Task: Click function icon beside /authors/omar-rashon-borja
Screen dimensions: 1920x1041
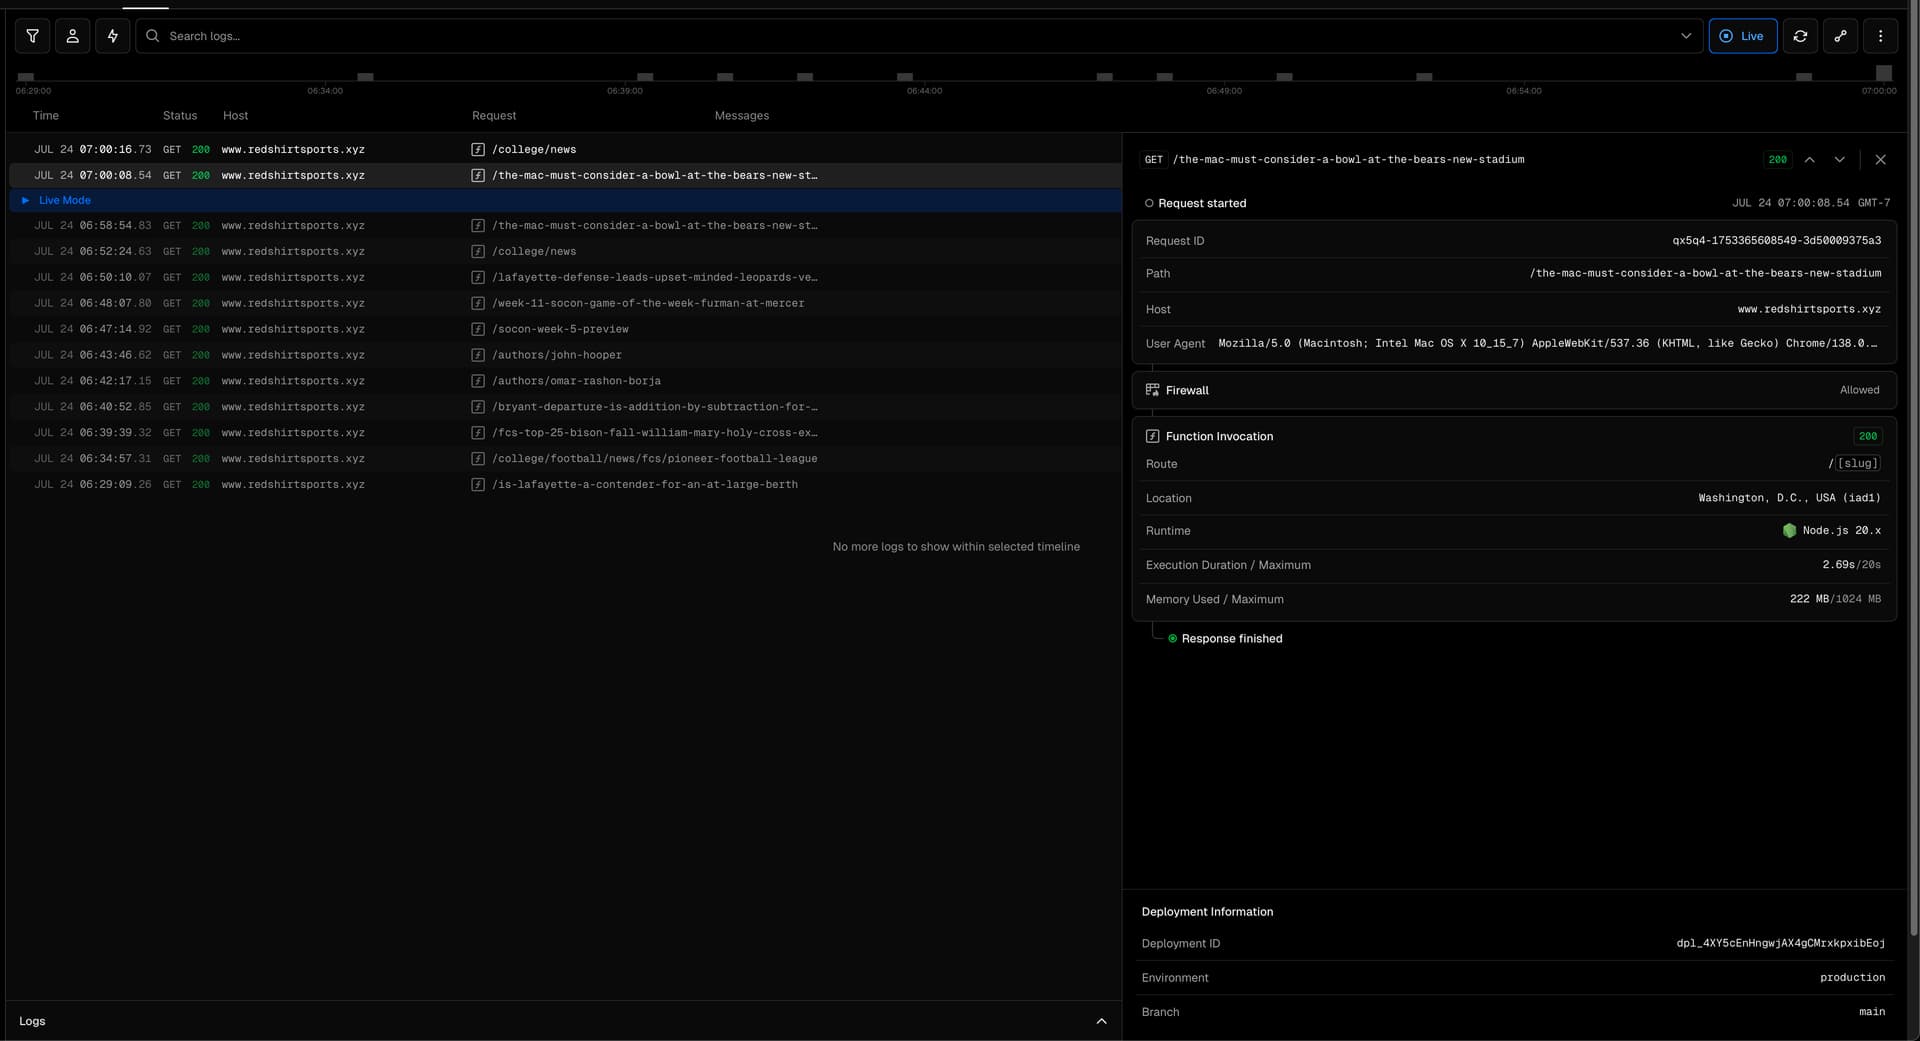Action: tap(478, 381)
